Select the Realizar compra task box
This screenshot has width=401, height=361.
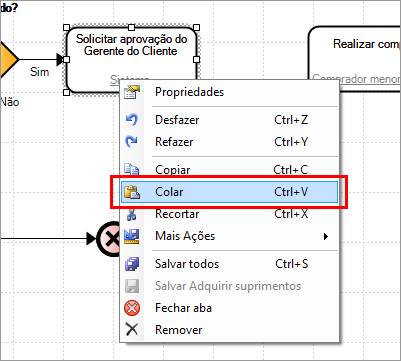pyautogui.click(x=354, y=59)
